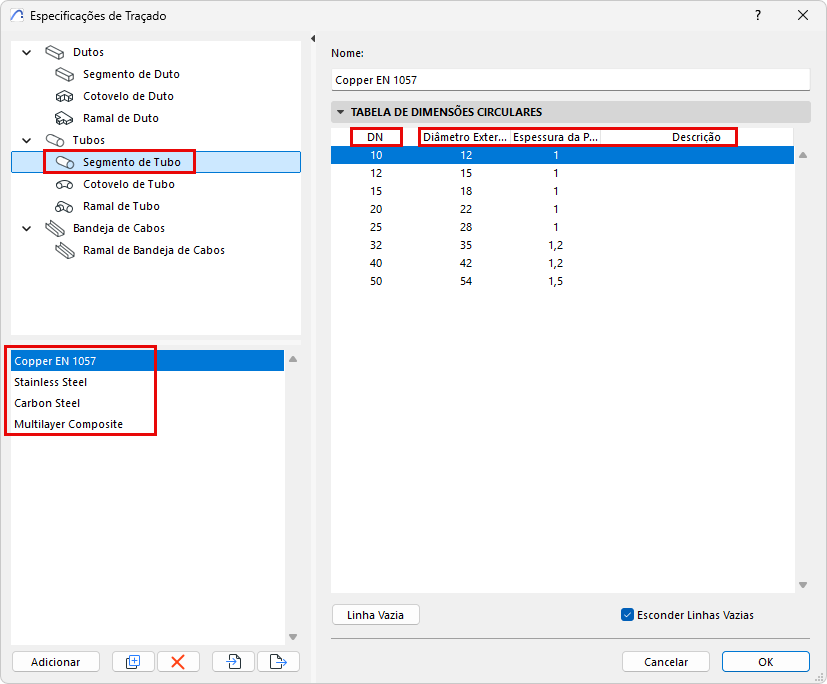
Task: Select the table row with DN 25
Action: pyautogui.click(x=562, y=227)
